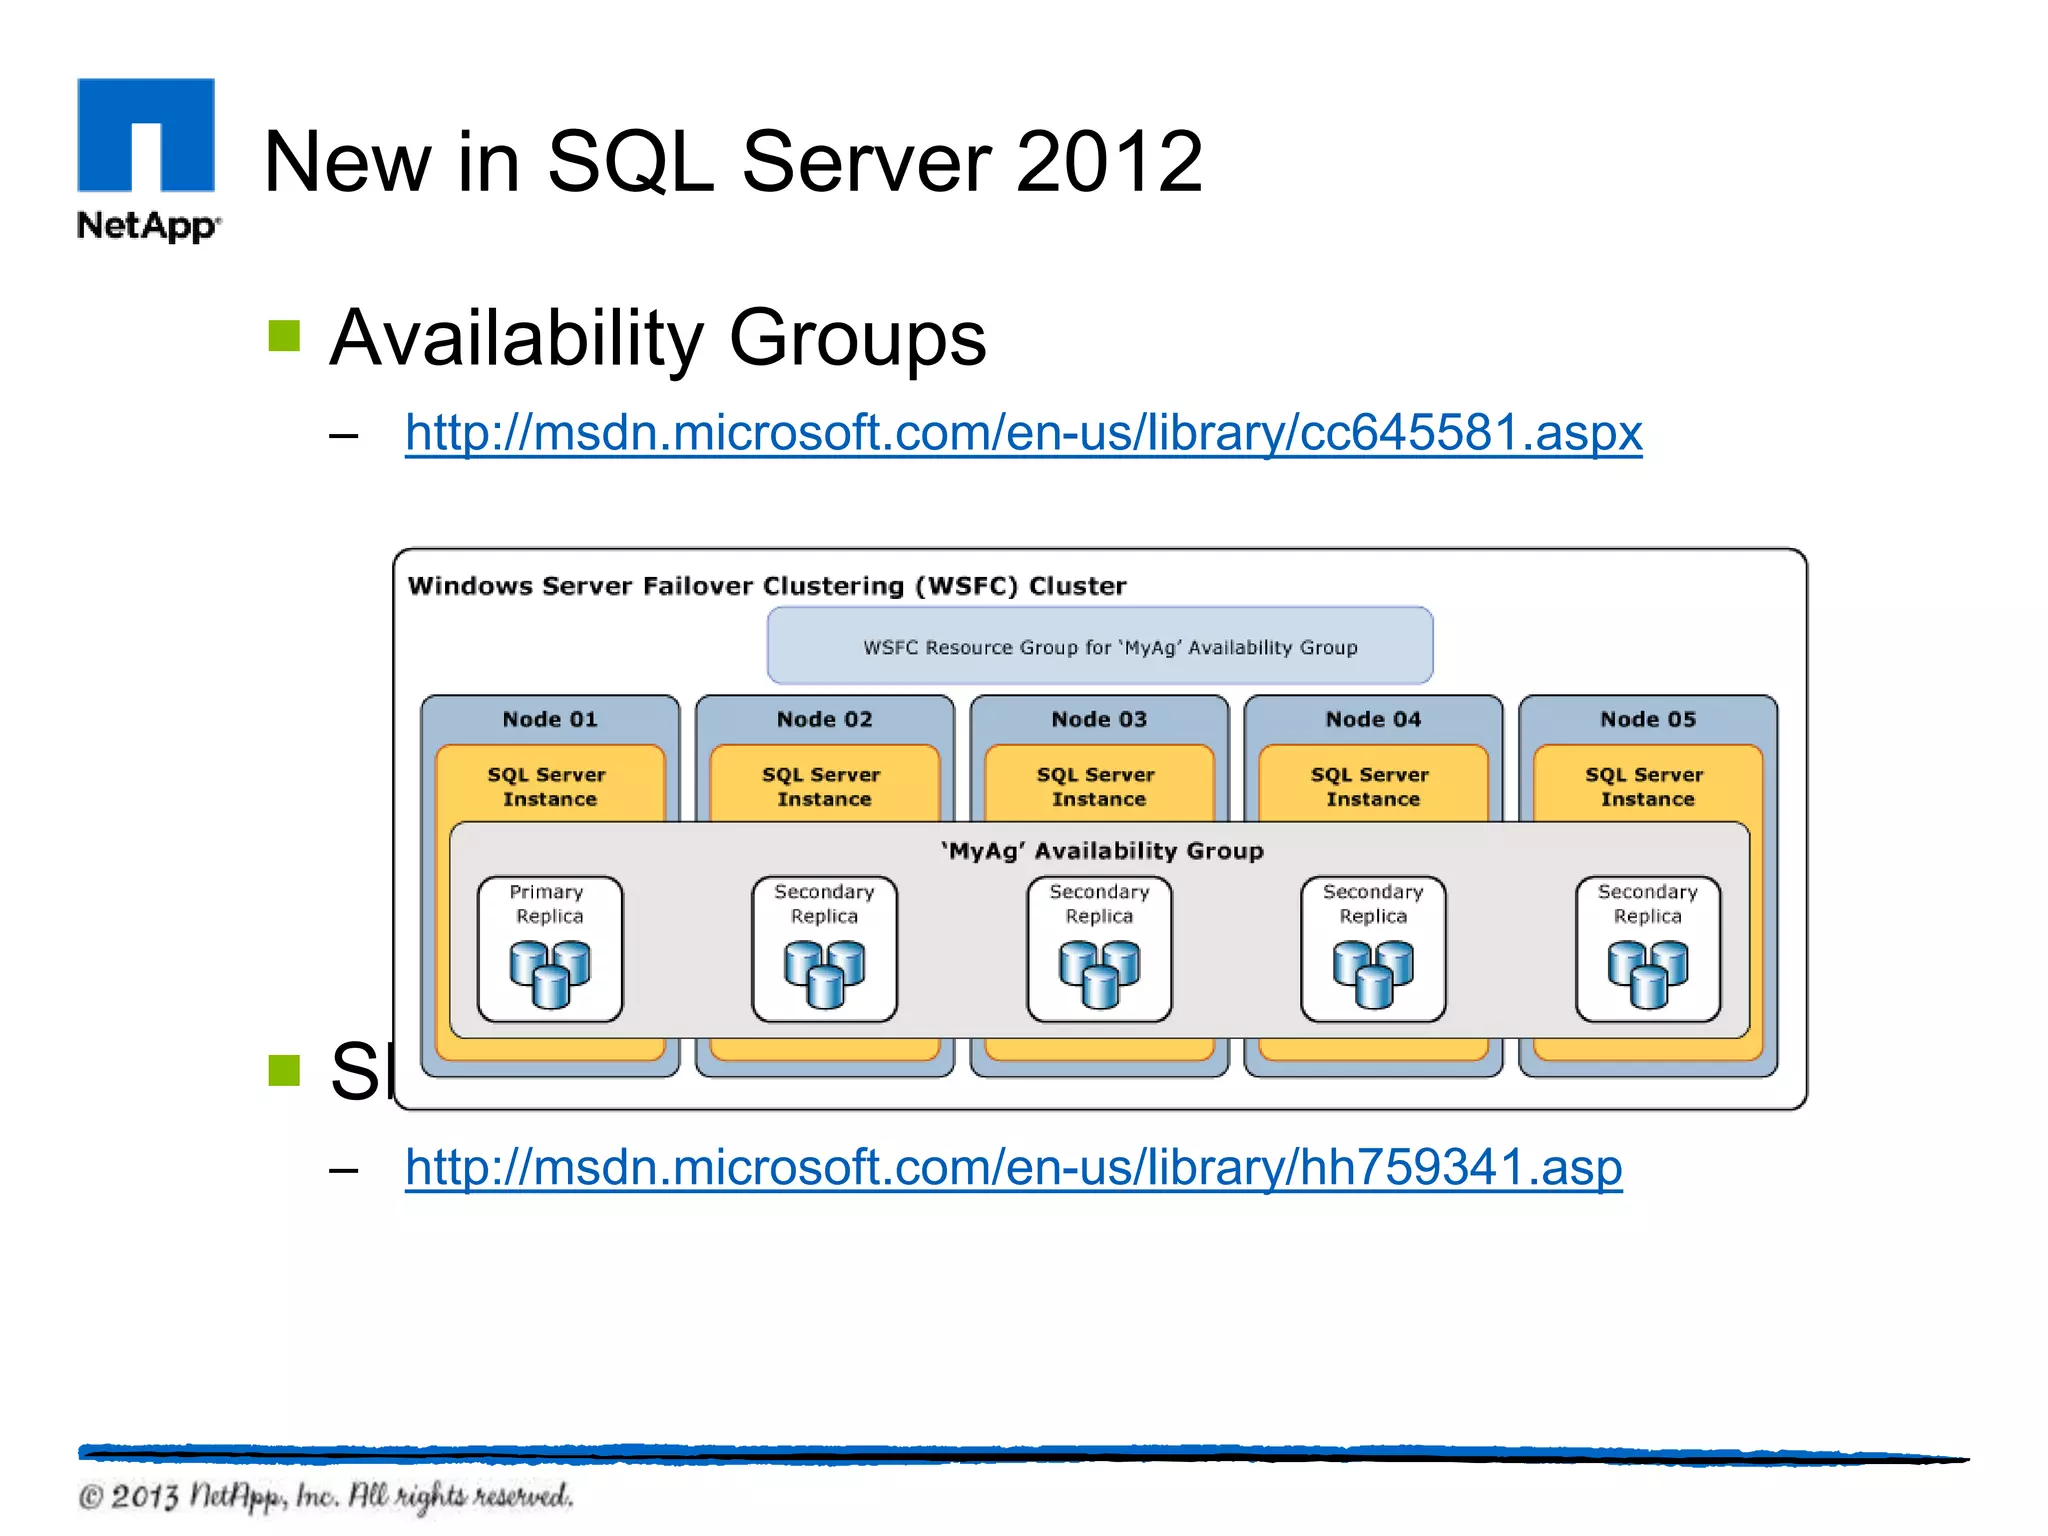Click the Node 04 database cylinders icon
2048x1536 pixels.
point(1373,973)
